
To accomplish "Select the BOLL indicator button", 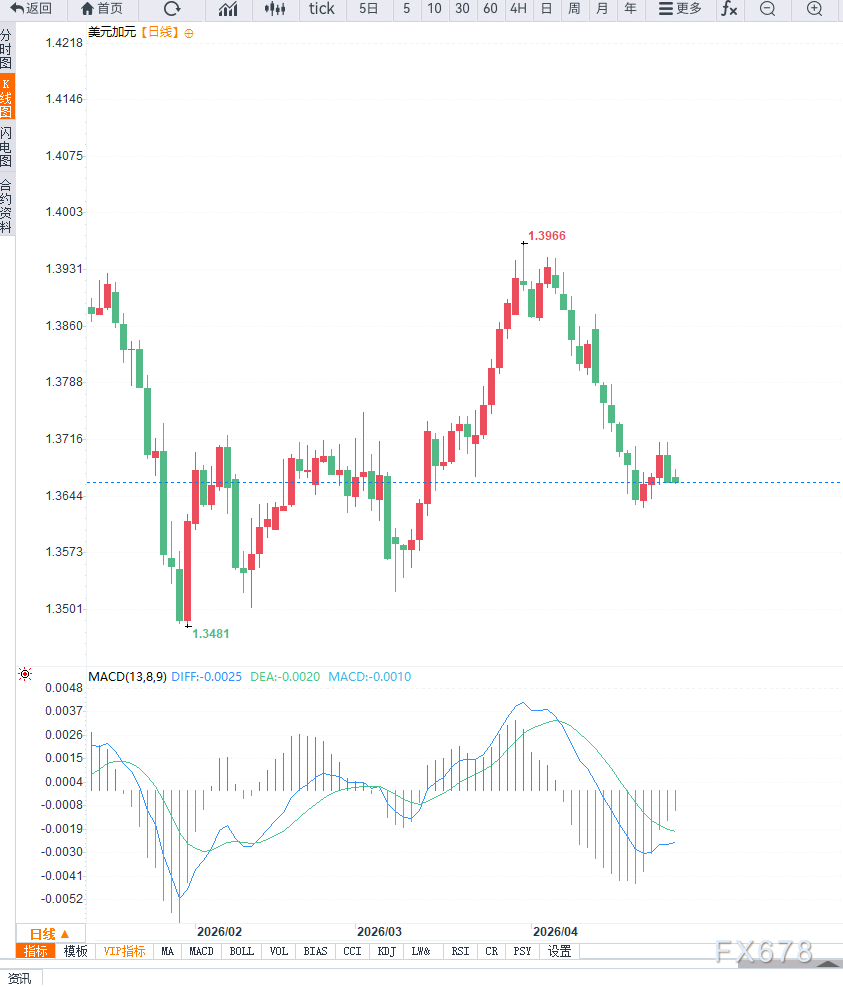I will pyautogui.click(x=242, y=951).
